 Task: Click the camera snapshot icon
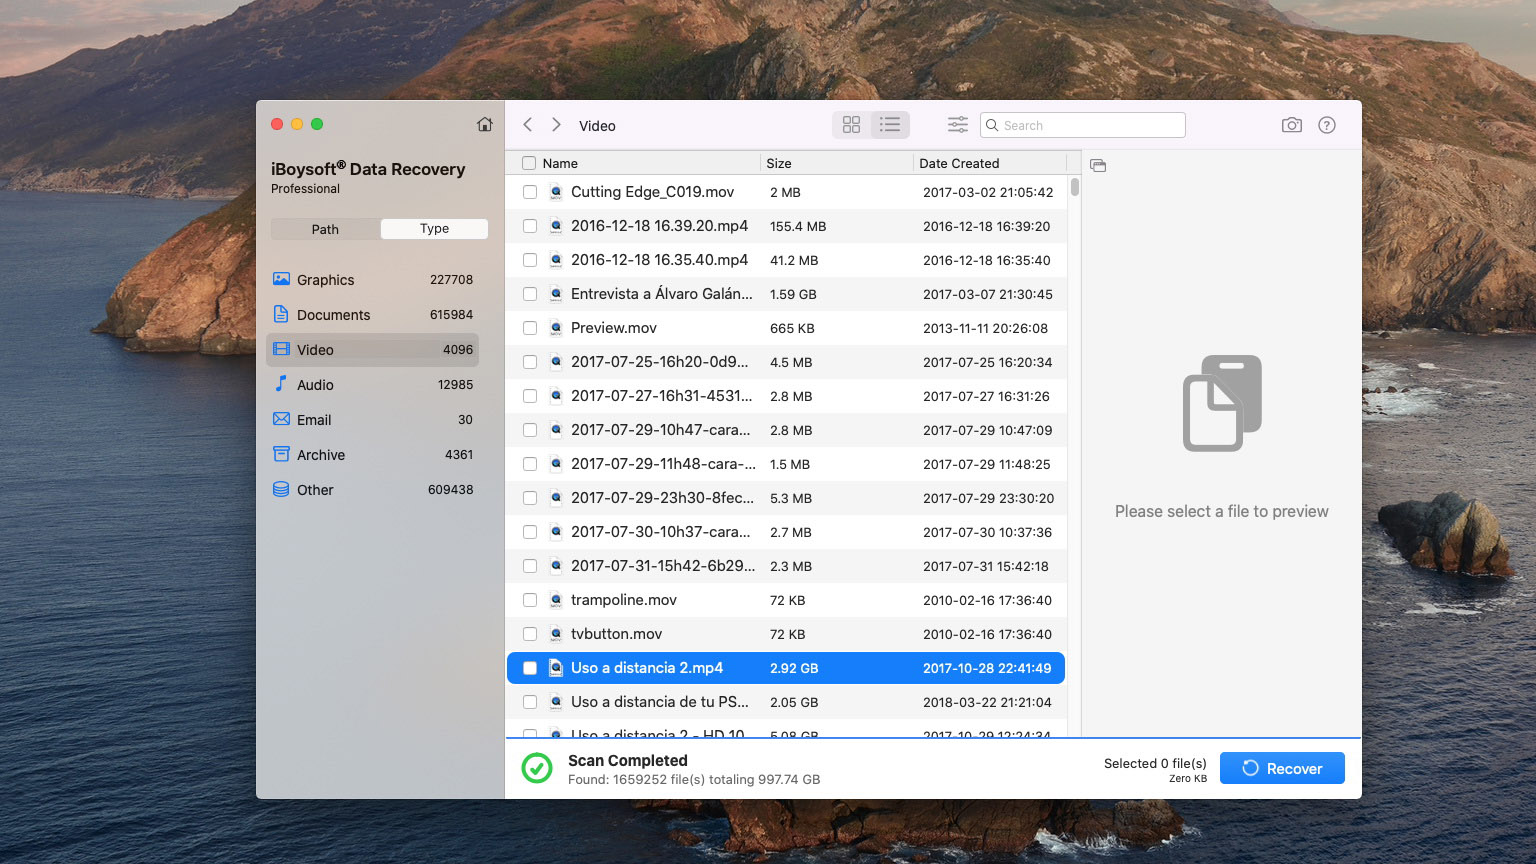point(1292,125)
